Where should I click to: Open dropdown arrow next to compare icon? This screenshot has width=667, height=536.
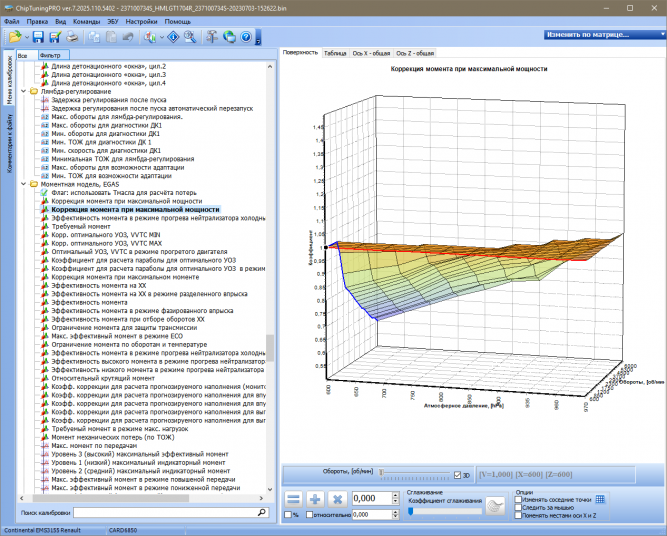pyautogui.click(x=162, y=37)
